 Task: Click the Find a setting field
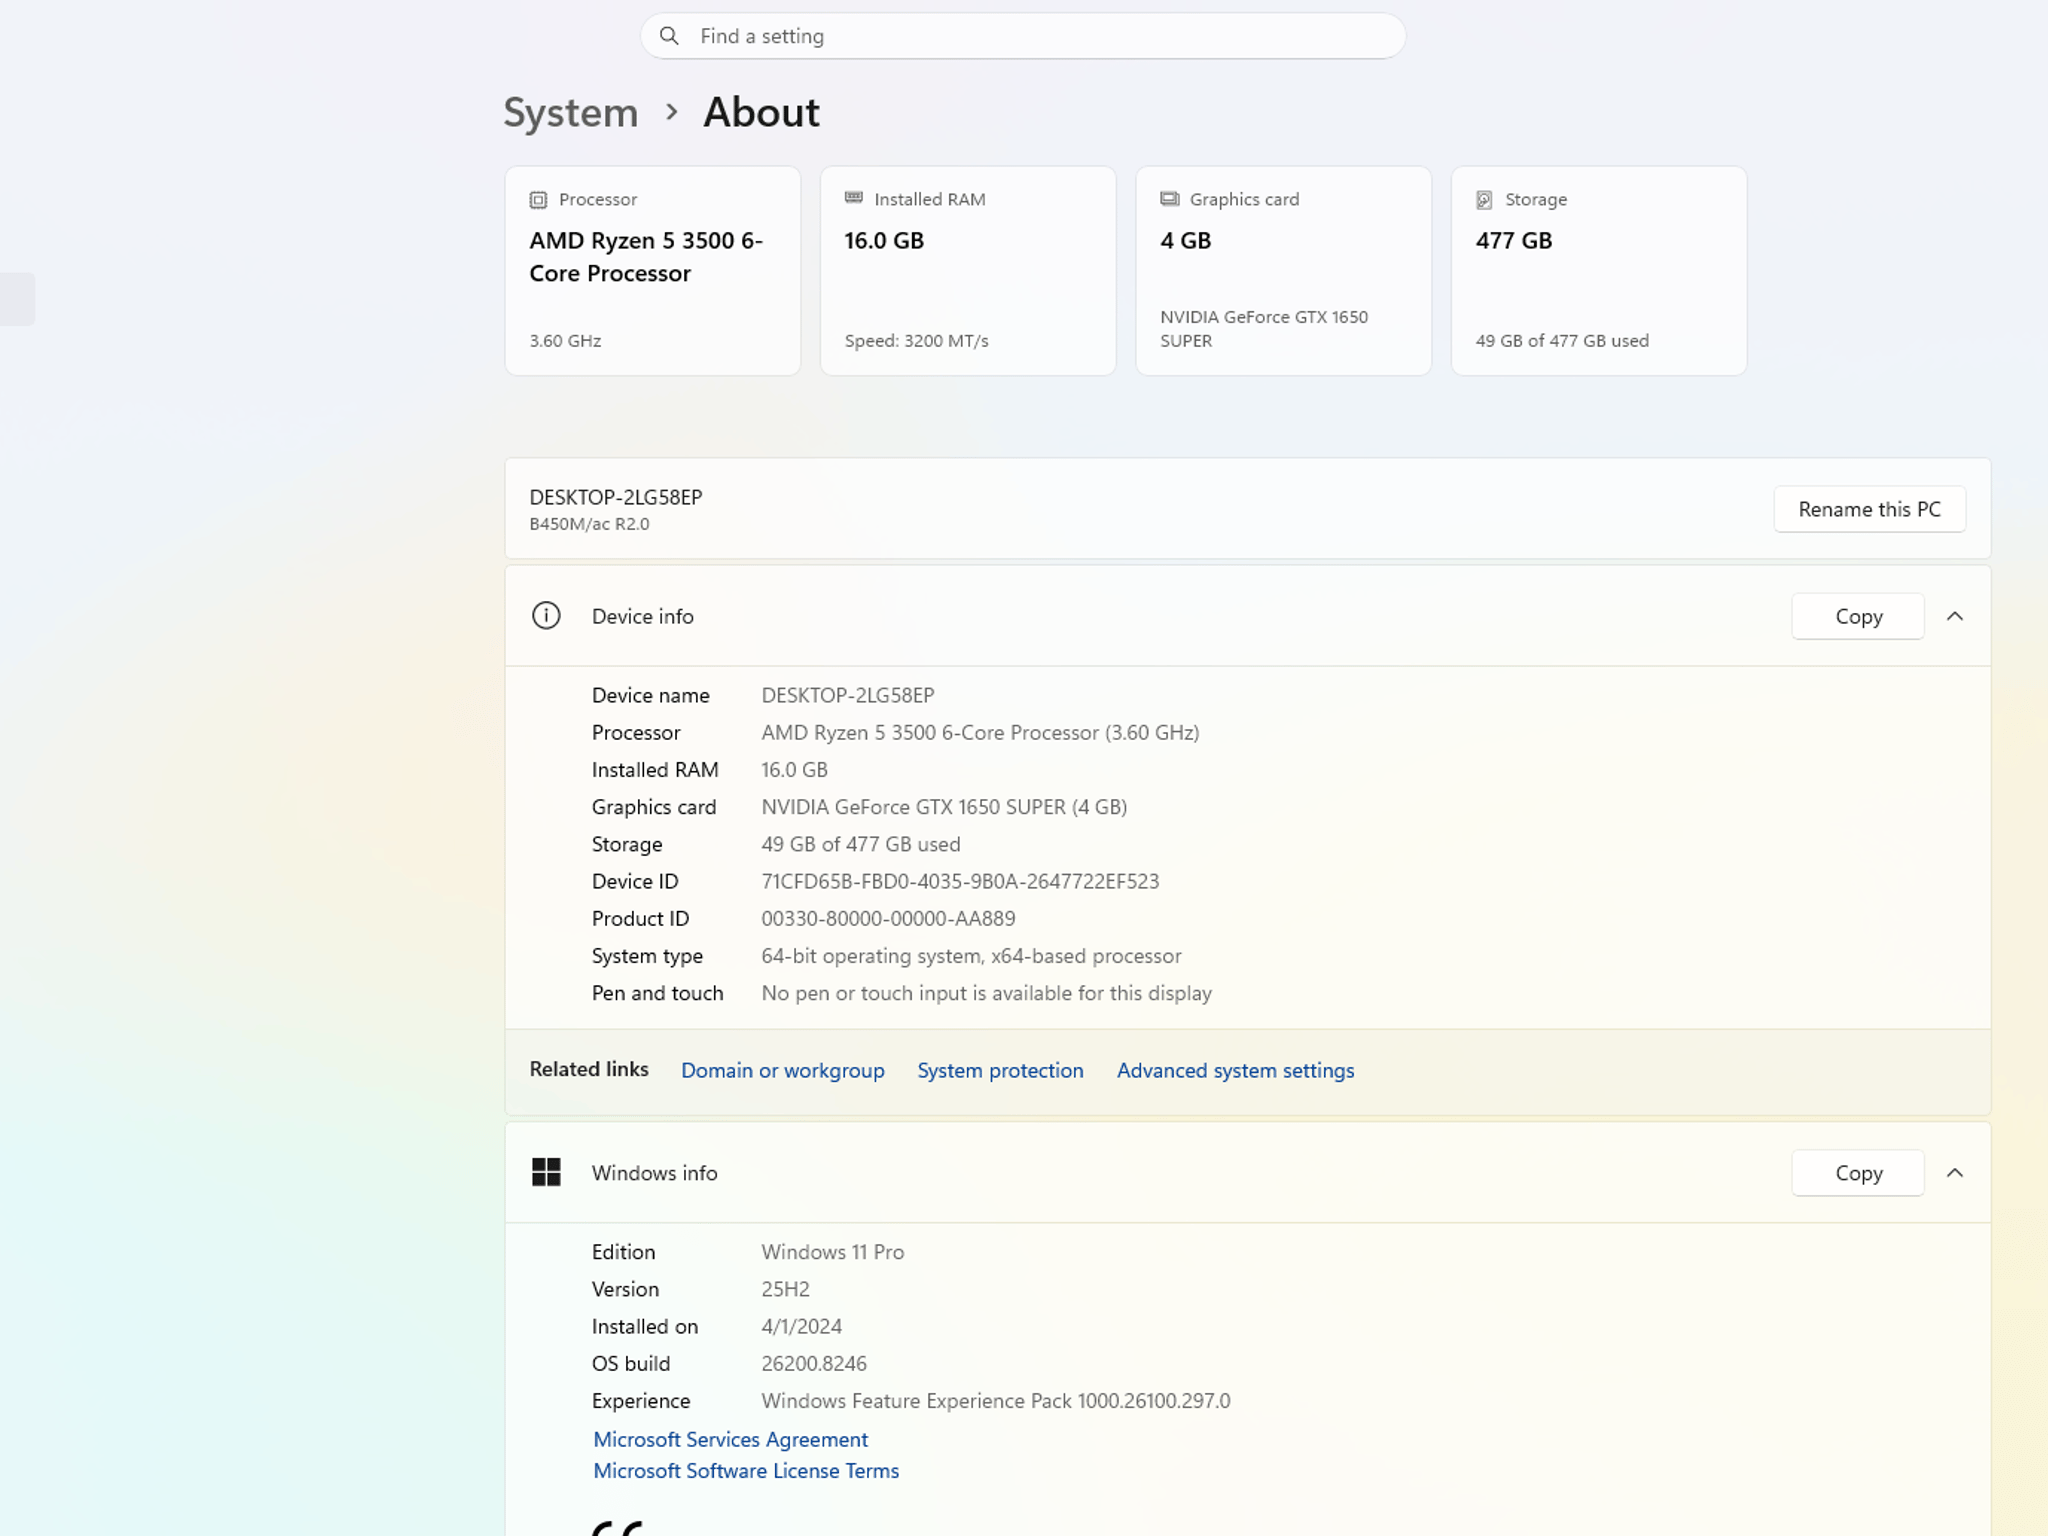point(1023,36)
